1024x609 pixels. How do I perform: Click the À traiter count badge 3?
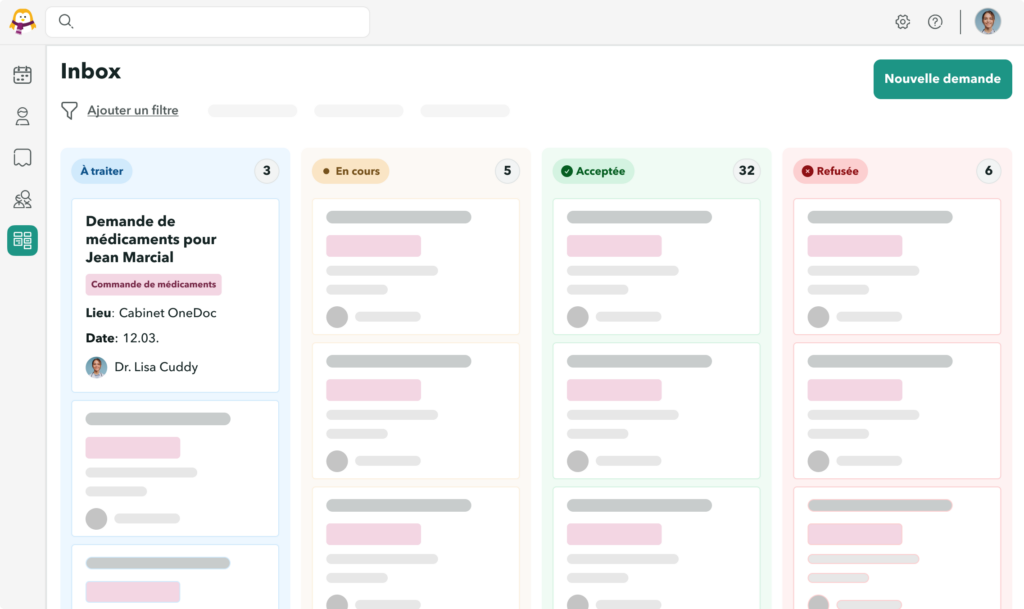coord(266,171)
